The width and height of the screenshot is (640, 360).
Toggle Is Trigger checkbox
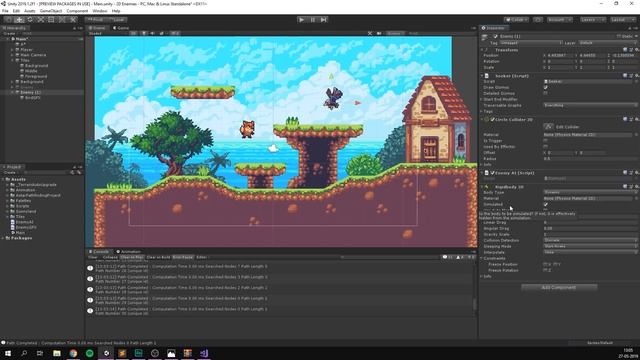(x=545, y=140)
